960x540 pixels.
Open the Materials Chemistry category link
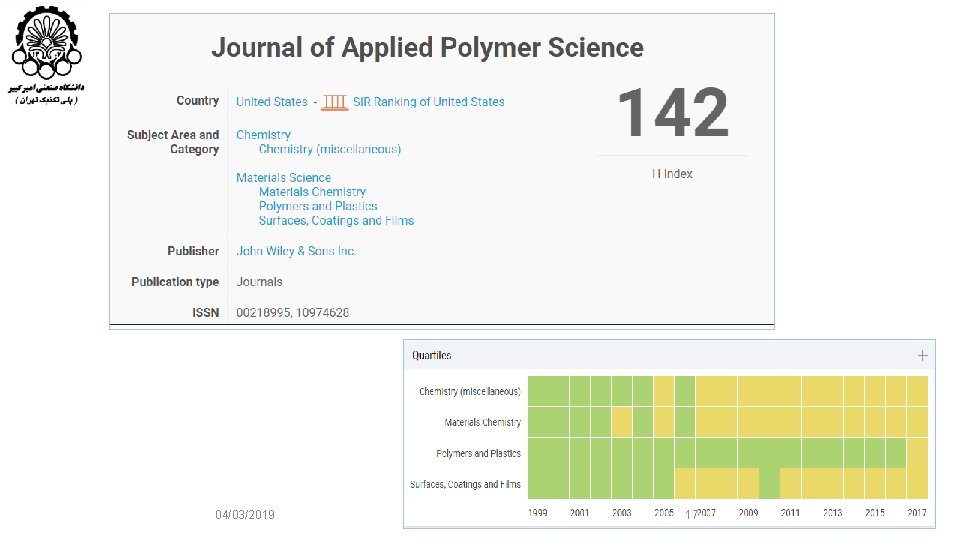312,192
